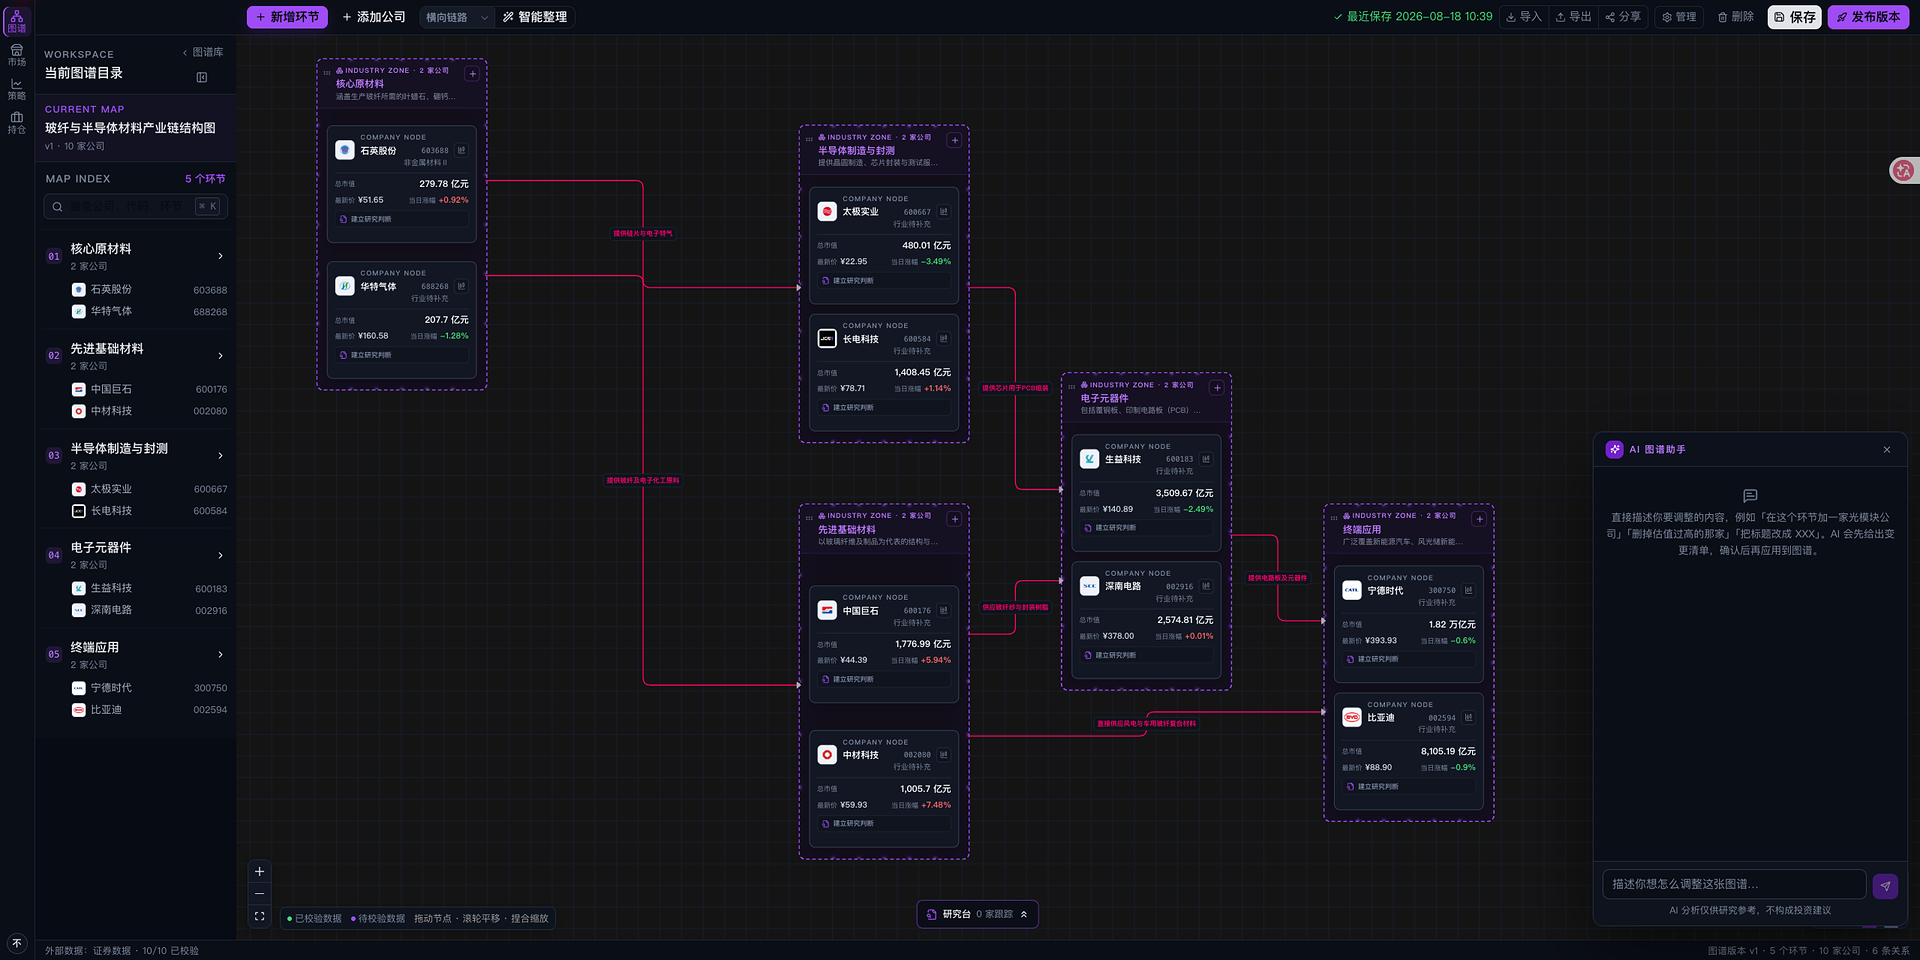This screenshot has width=1920, height=960.
Task: Add company to 终端应用 zone
Action: [1479, 519]
